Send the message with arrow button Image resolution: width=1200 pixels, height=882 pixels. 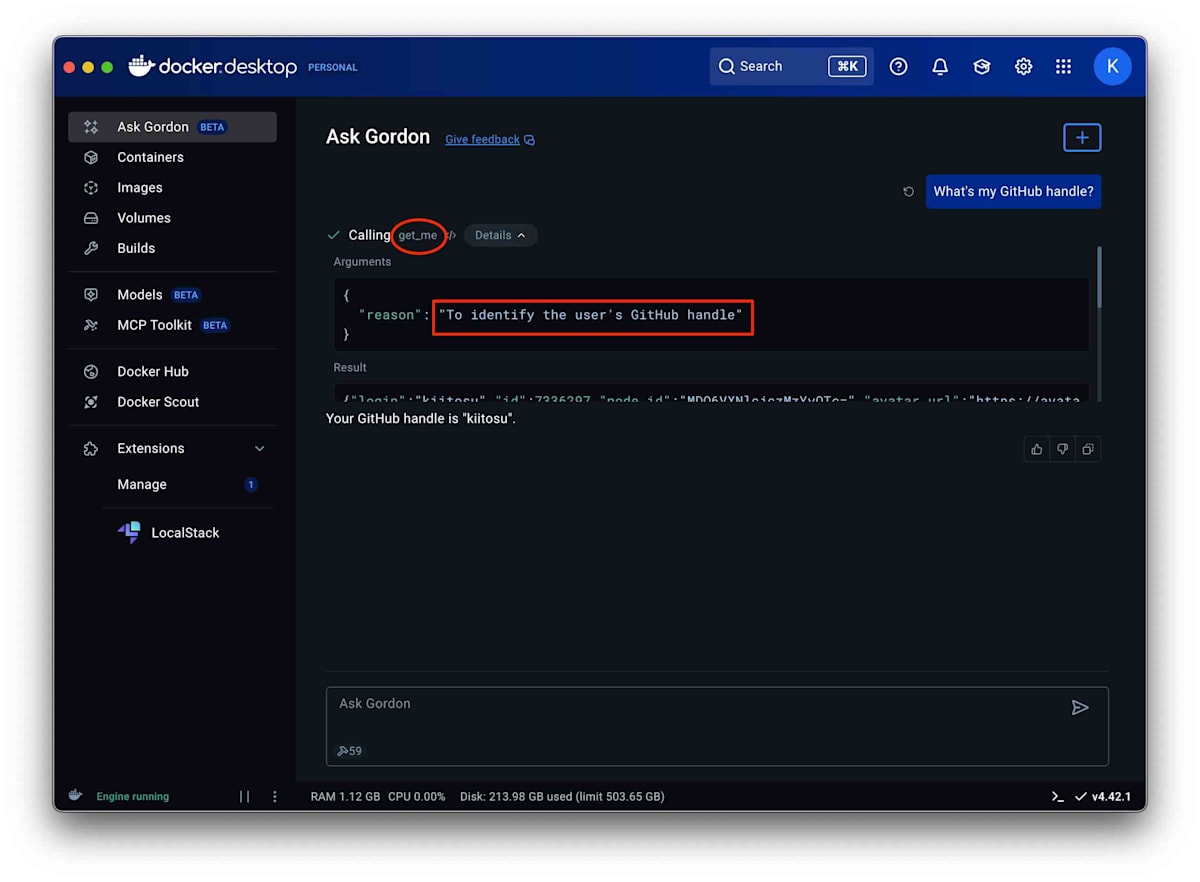click(x=1079, y=708)
